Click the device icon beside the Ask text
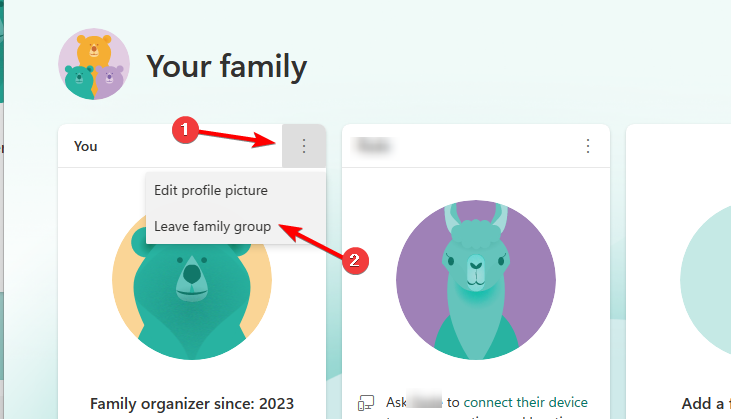The width and height of the screenshot is (731, 419). (x=365, y=403)
